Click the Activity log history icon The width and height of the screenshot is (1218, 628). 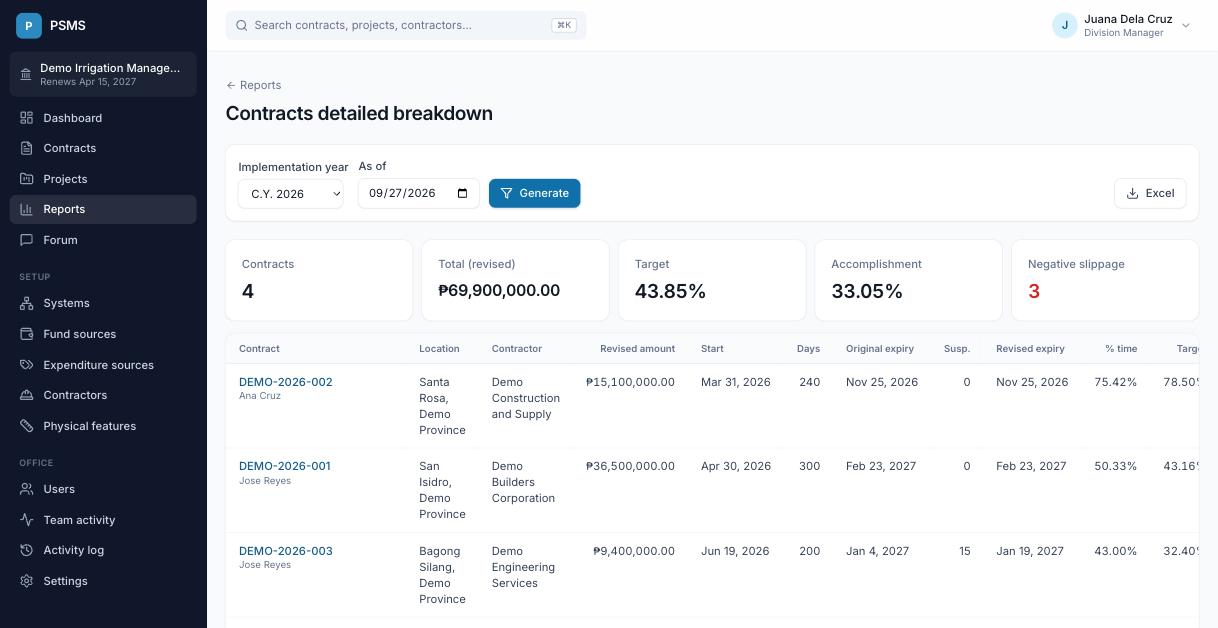(27, 550)
